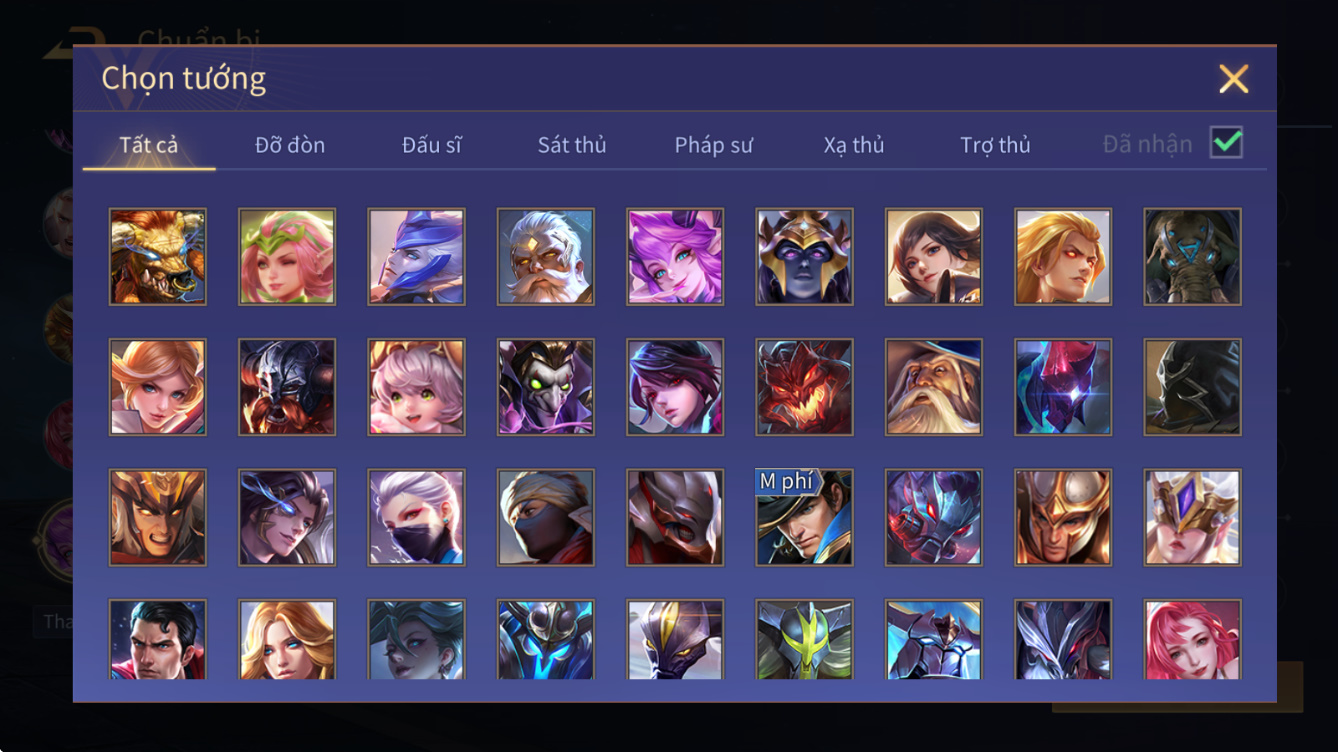
Task: Choose the hero marked with M phí label
Action: point(805,517)
